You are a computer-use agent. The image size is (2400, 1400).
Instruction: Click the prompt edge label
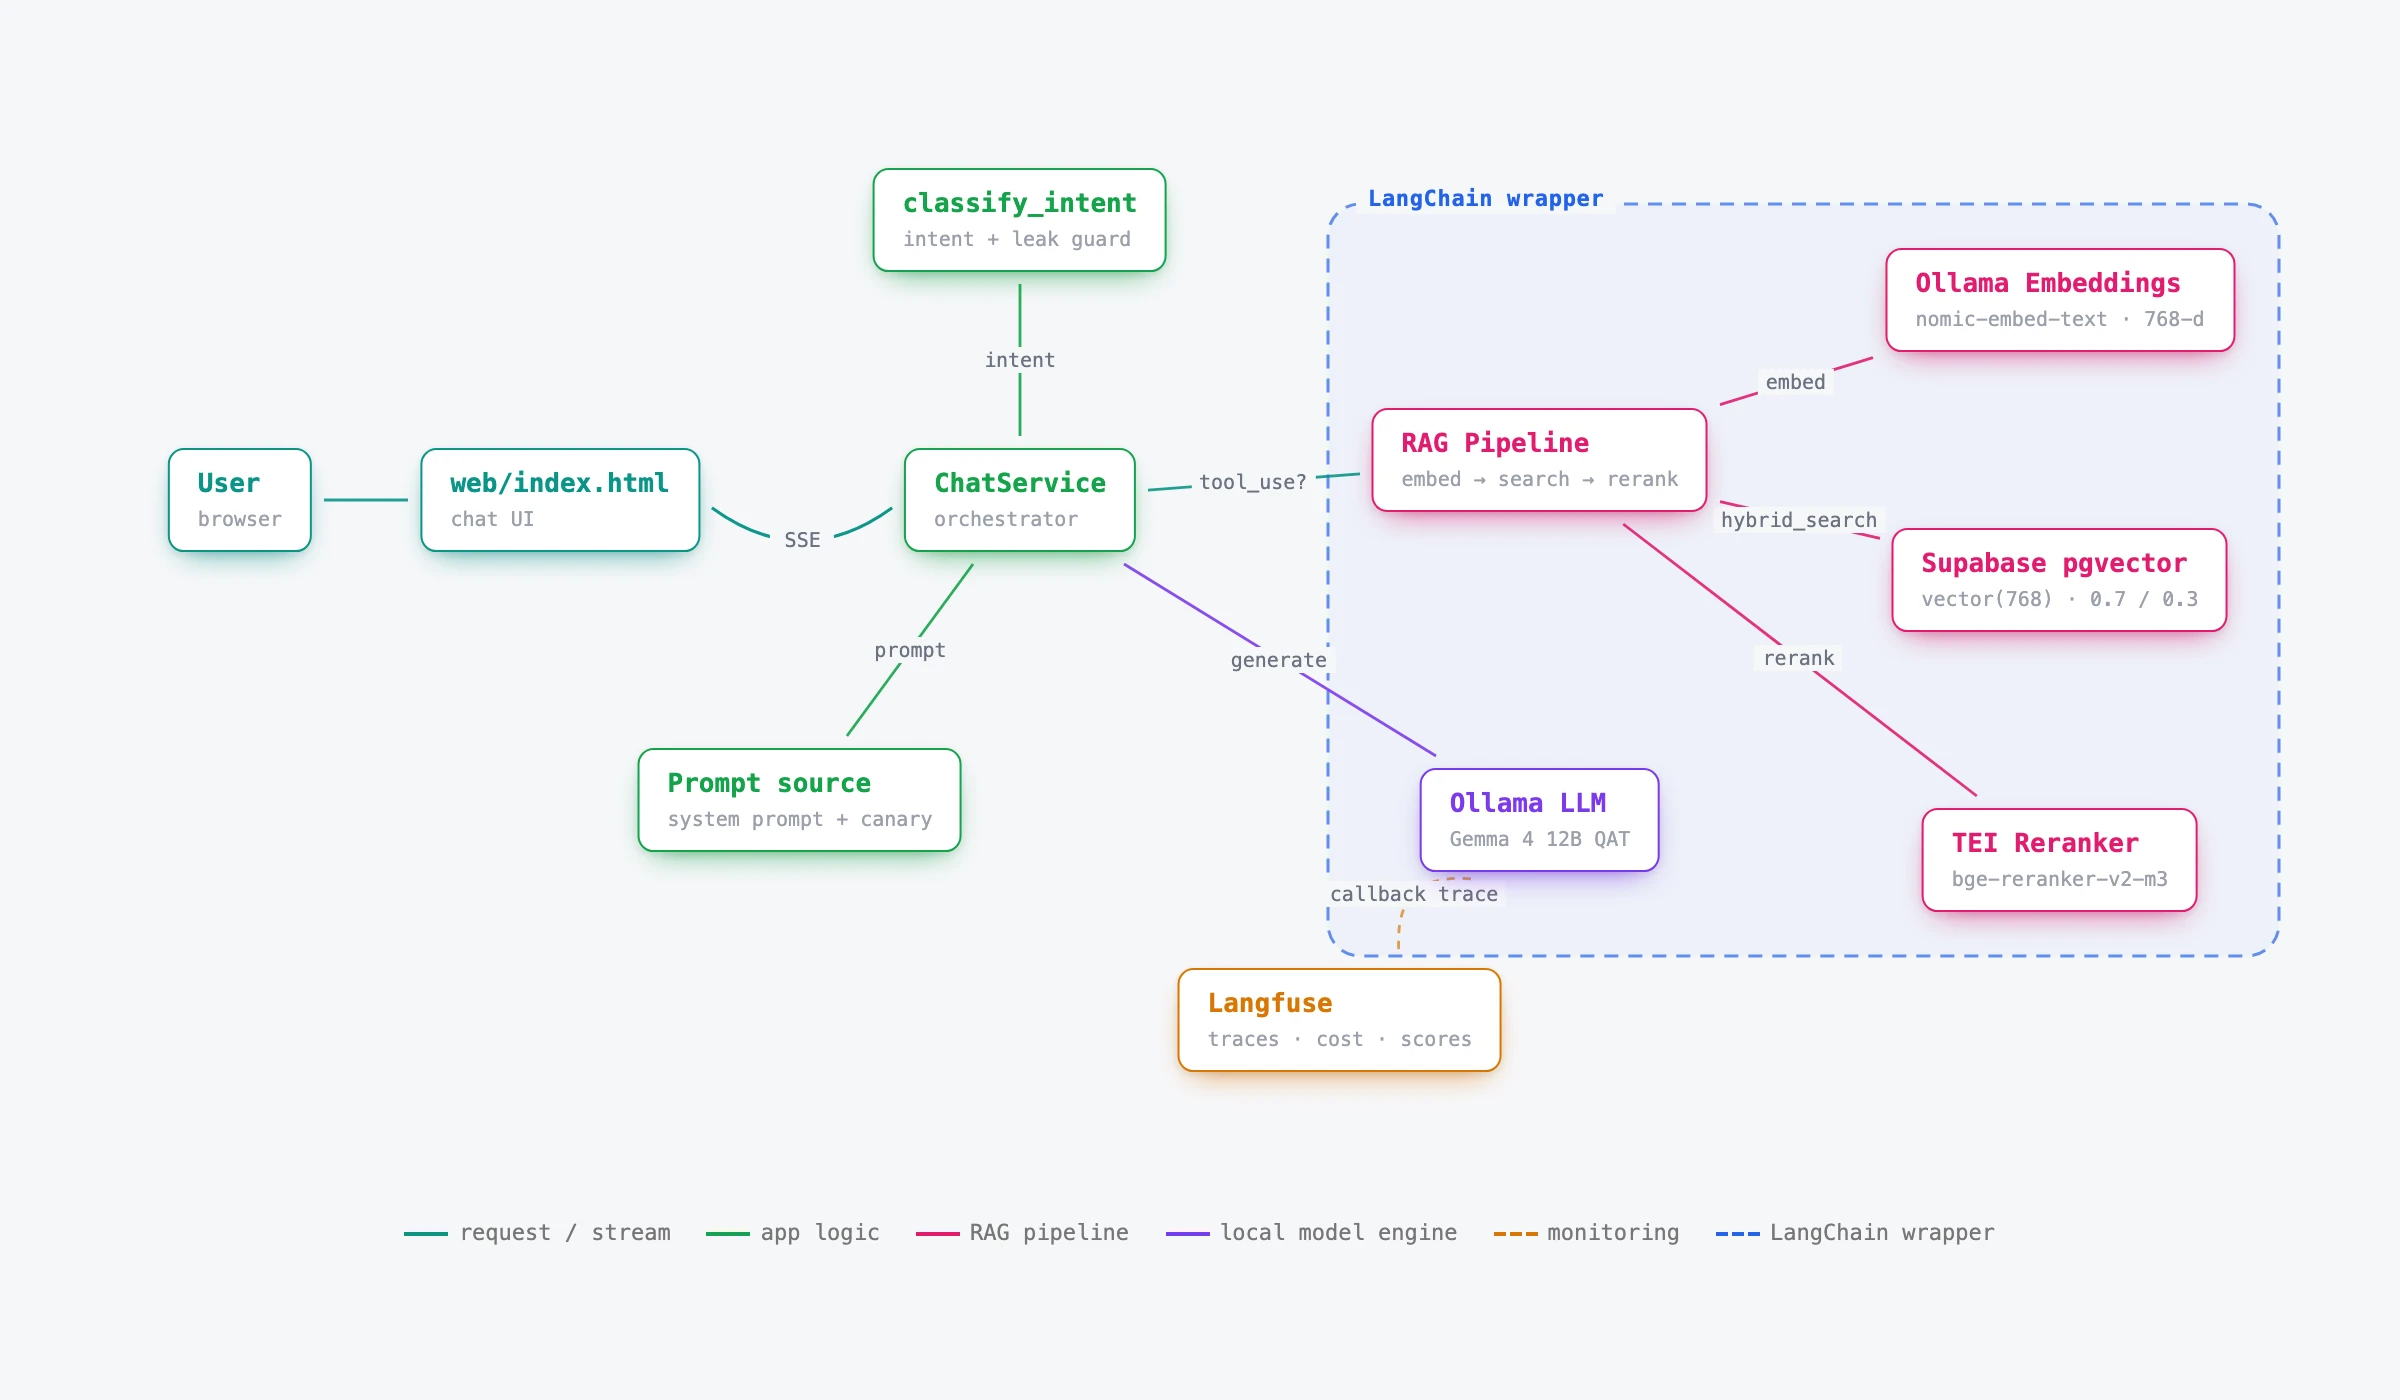click(x=909, y=650)
